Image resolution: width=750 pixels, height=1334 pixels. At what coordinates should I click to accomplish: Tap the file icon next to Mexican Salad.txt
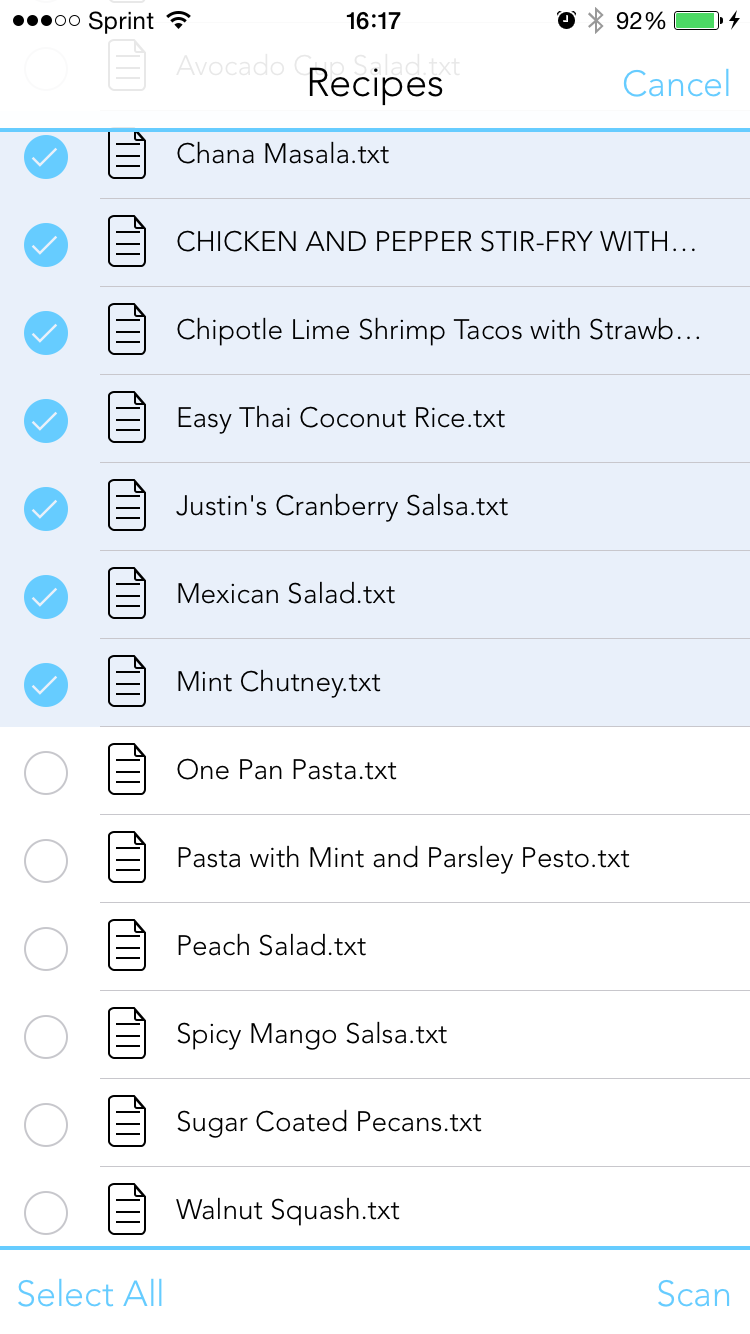click(x=127, y=594)
